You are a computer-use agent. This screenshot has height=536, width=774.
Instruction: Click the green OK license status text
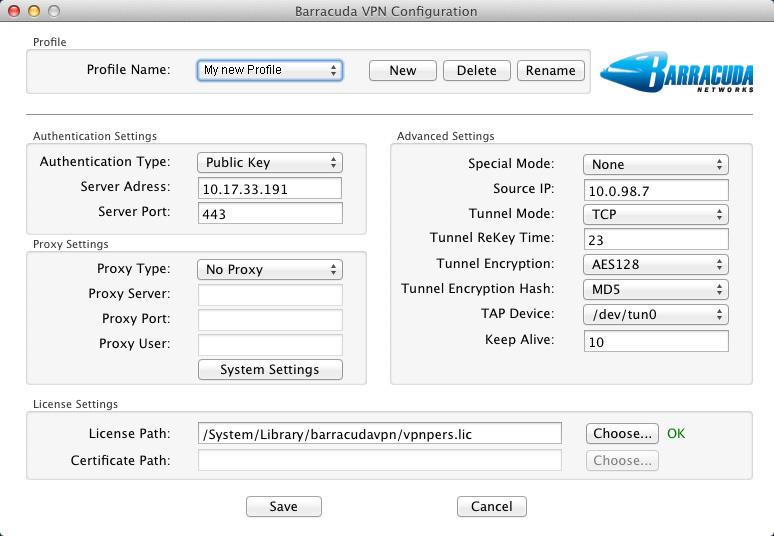(676, 433)
